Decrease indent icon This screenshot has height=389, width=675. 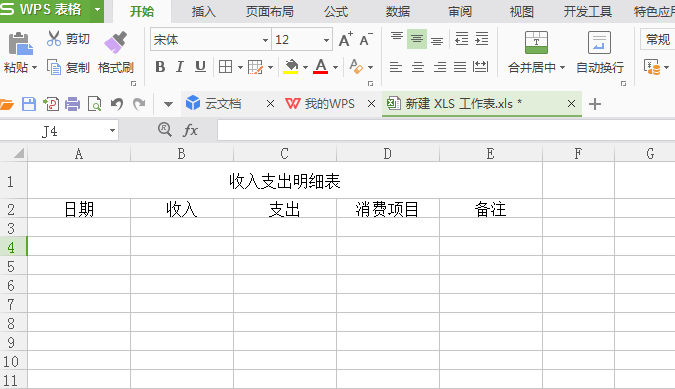[461, 39]
